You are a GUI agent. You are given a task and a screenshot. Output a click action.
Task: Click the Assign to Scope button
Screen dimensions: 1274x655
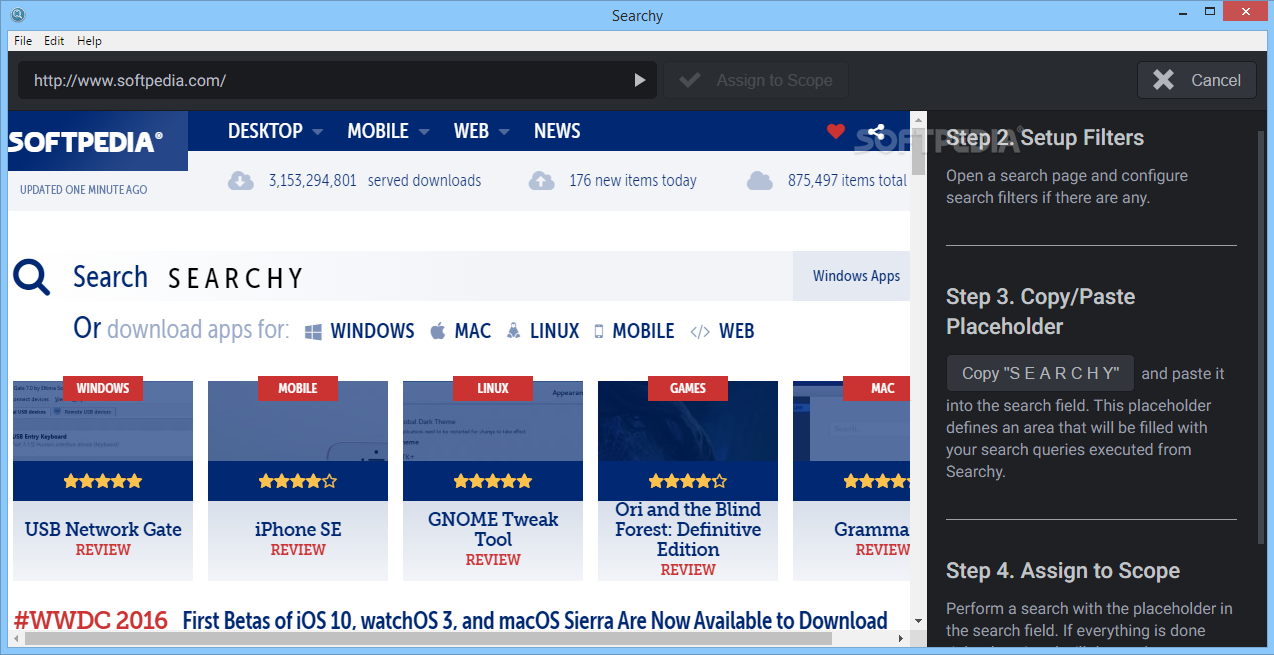(x=756, y=80)
